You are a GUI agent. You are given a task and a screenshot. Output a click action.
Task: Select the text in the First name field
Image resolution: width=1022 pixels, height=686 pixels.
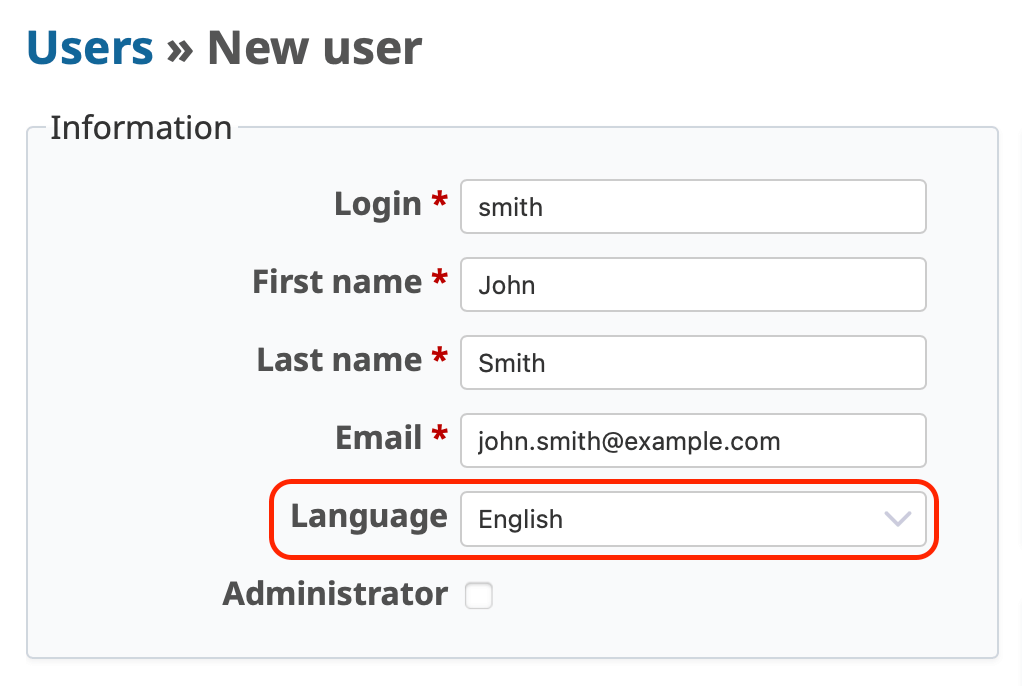click(x=693, y=284)
